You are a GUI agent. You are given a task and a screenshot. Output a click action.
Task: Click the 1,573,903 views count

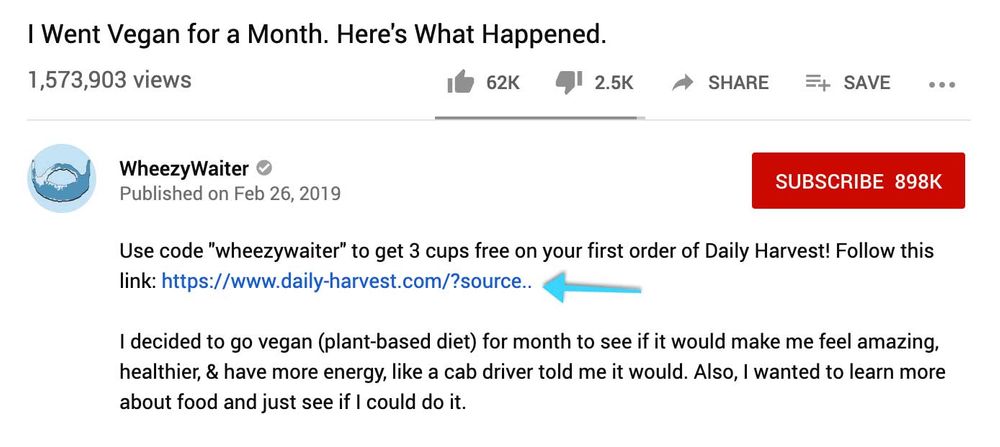tap(109, 80)
